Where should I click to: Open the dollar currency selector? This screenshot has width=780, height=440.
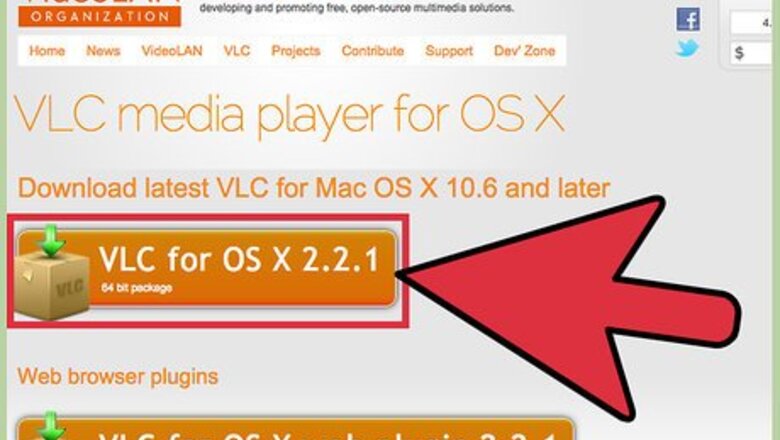pos(751,53)
